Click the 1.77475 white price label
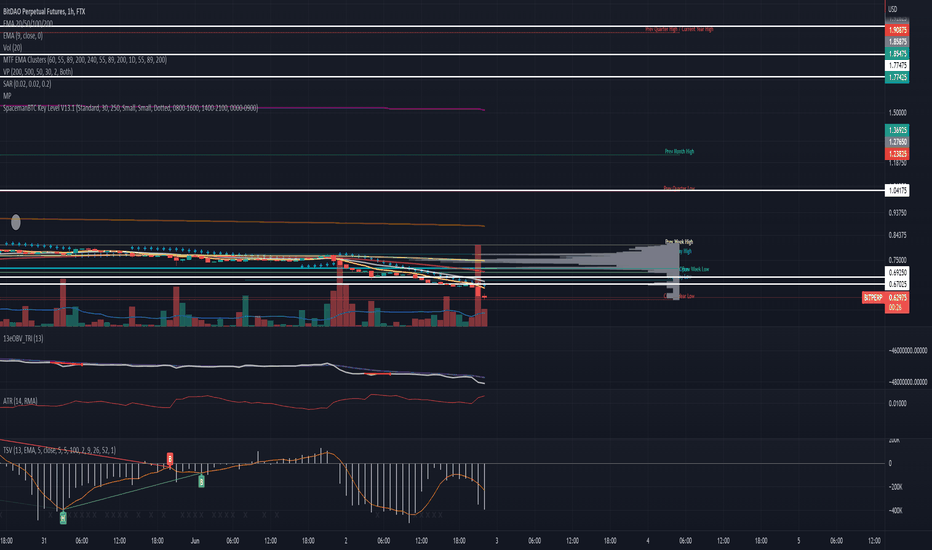This screenshot has width=932, height=550. (897, 65)
